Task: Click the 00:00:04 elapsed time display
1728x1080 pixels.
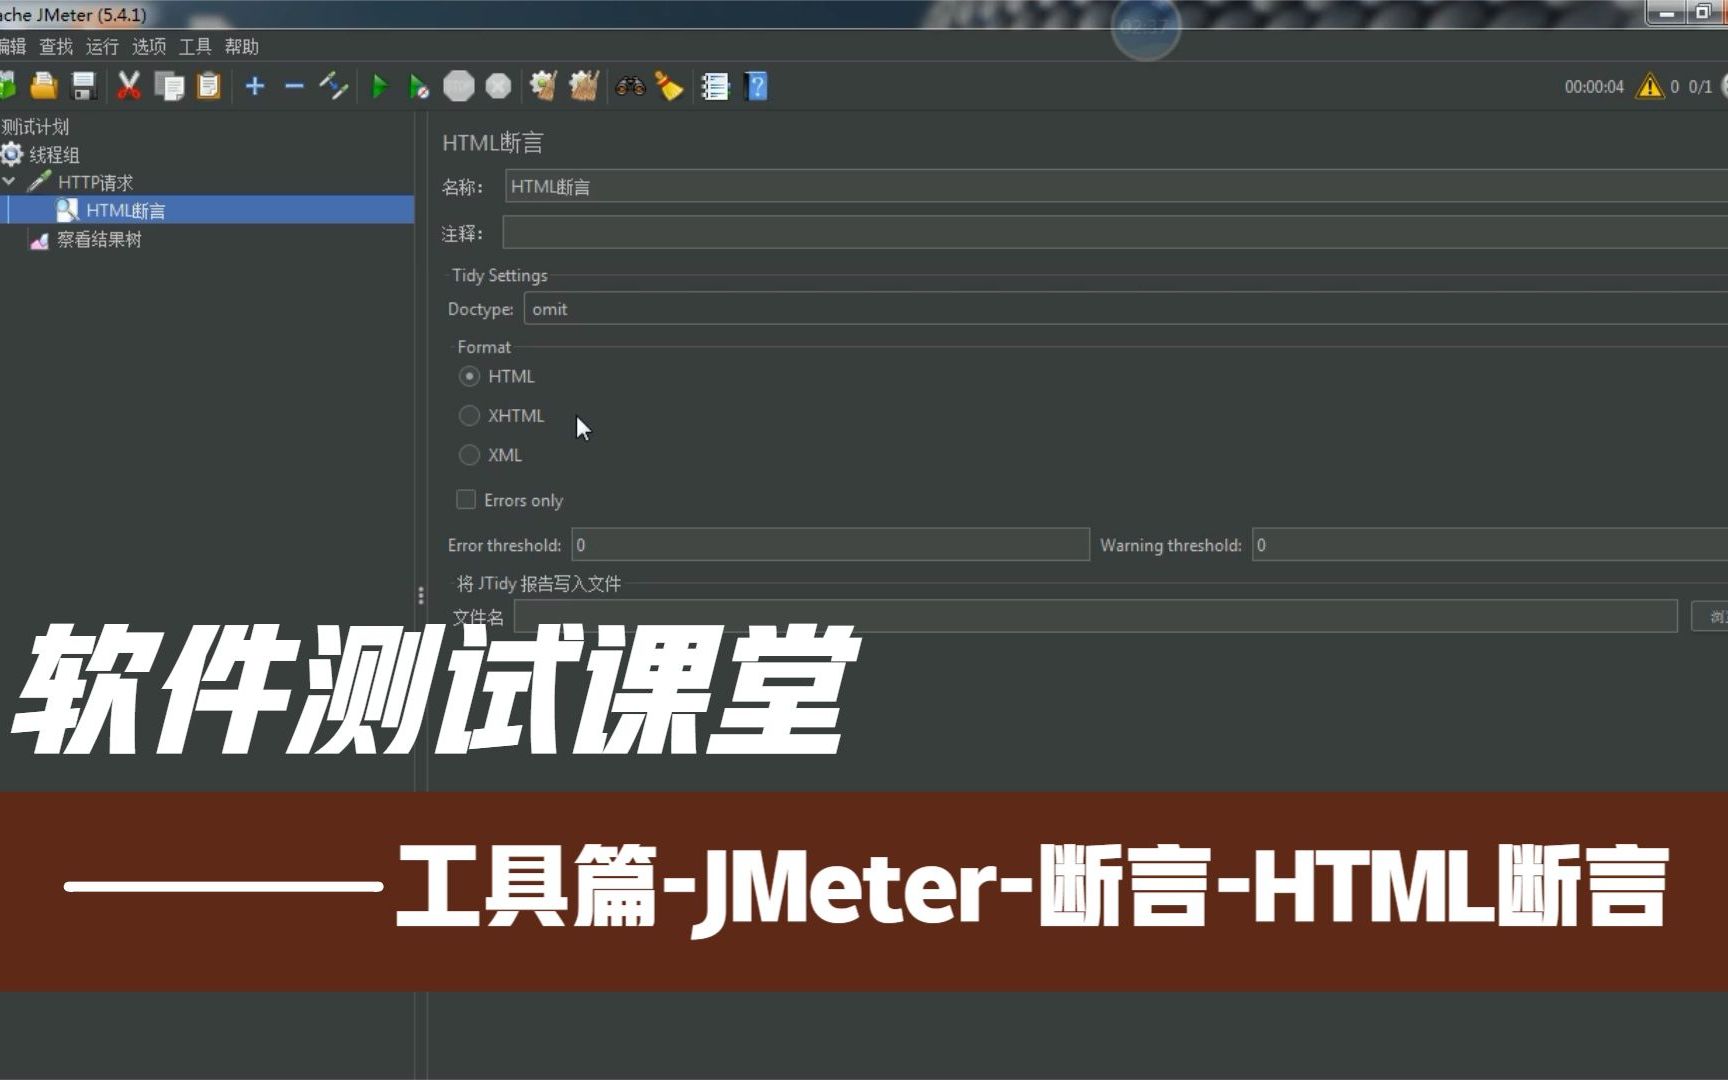Action: coord(1594,87)
